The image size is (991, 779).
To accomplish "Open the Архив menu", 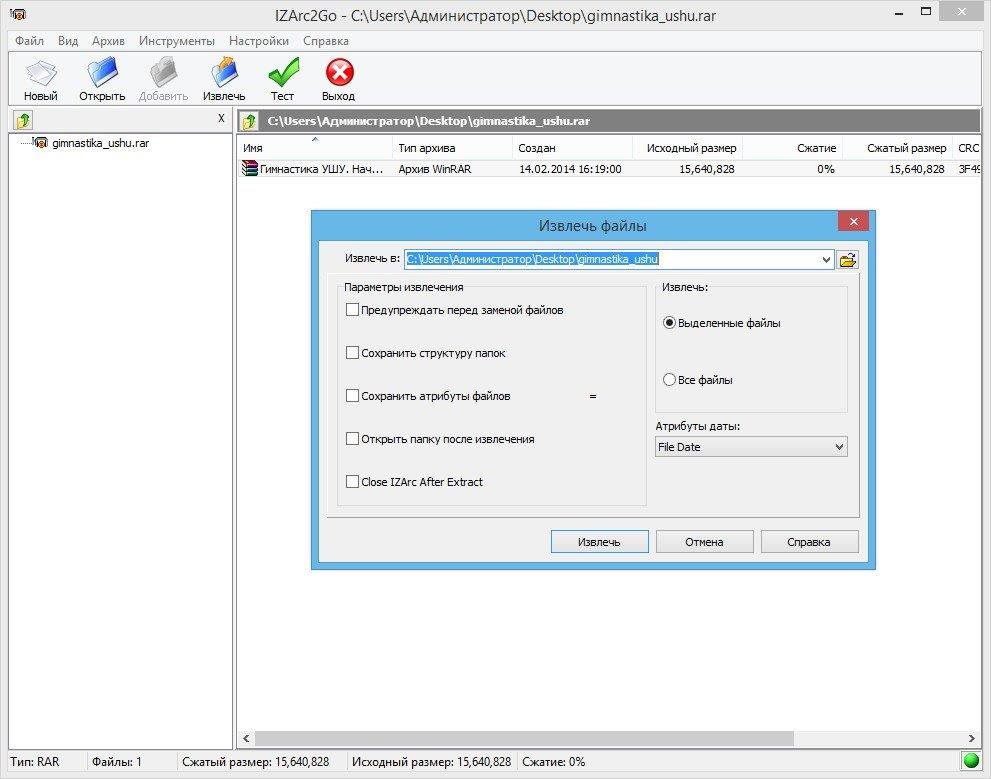I will [x=108, y=41].
